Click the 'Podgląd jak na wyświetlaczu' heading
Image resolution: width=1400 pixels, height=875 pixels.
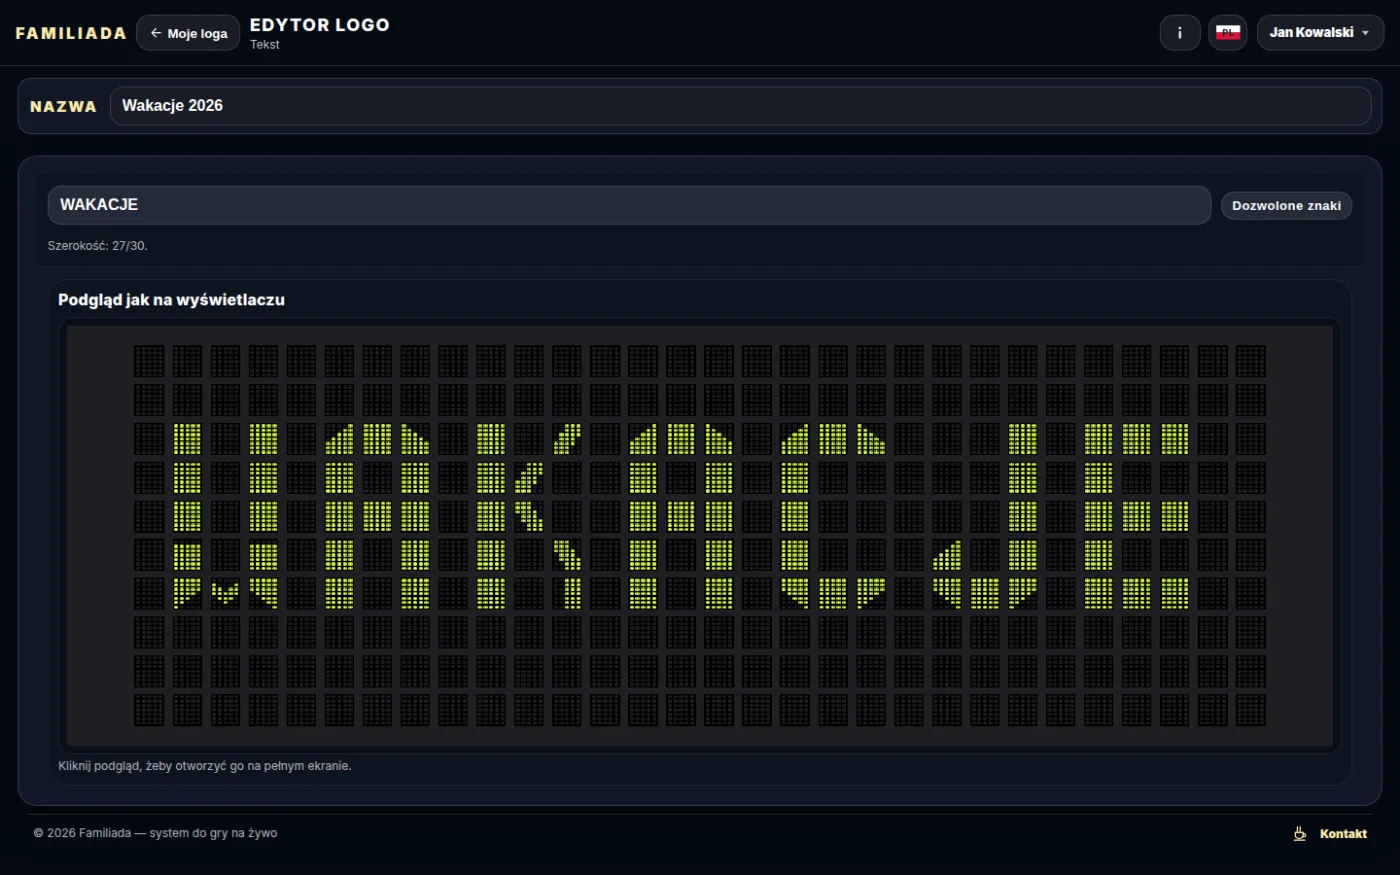click(x=171, y=300)
